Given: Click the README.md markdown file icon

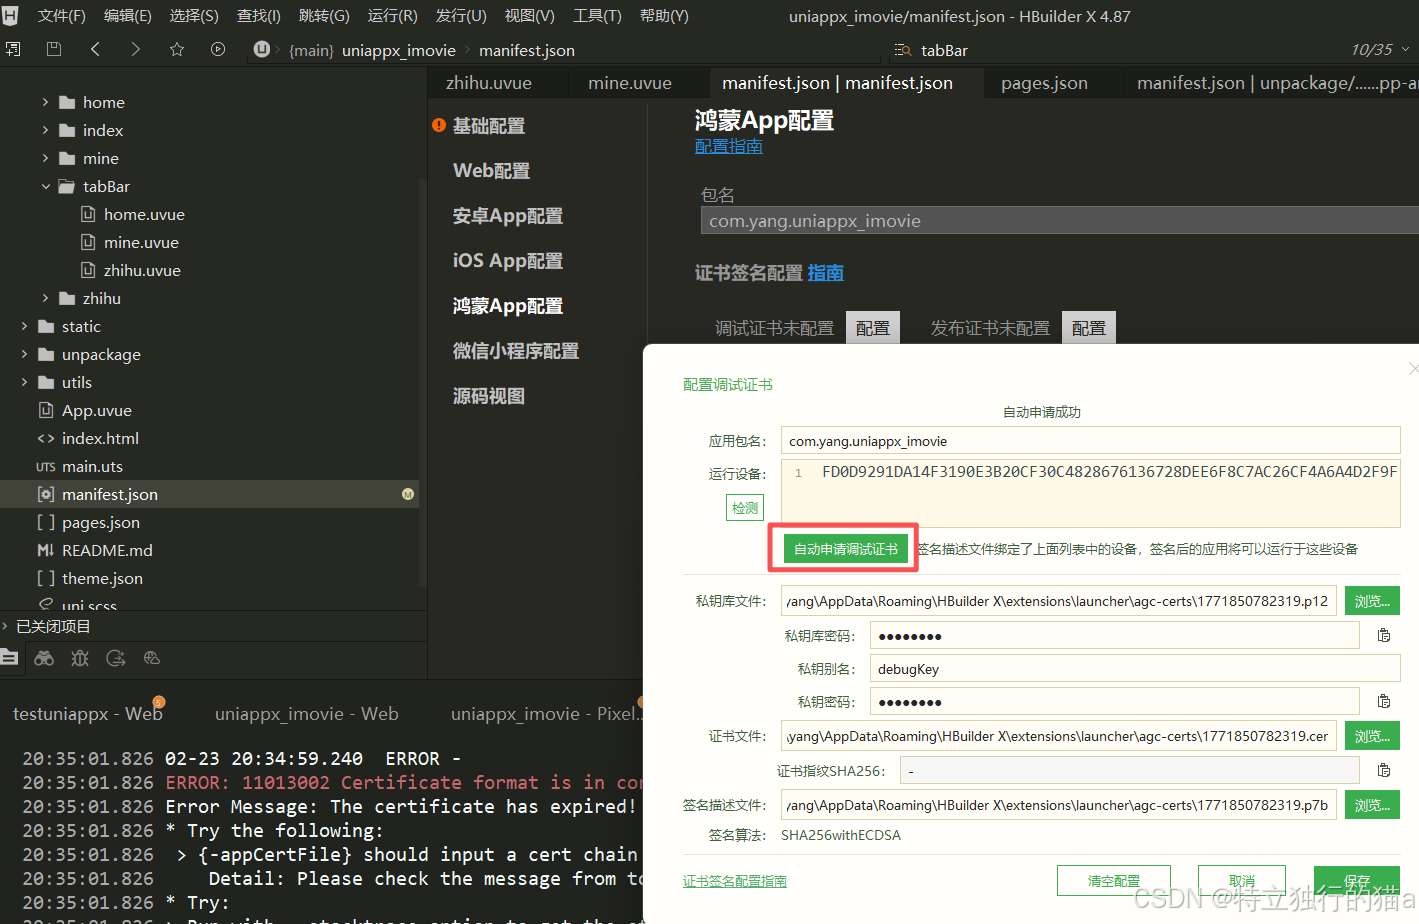Looking at the screenshot, I should tap(46, 550).
